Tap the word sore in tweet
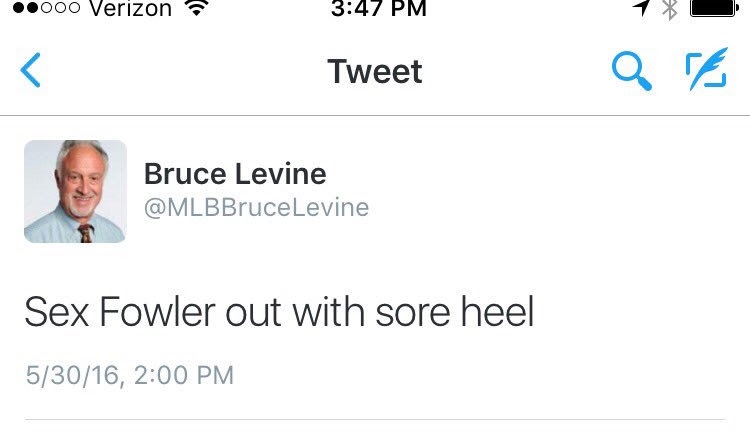 coord(411,313)
